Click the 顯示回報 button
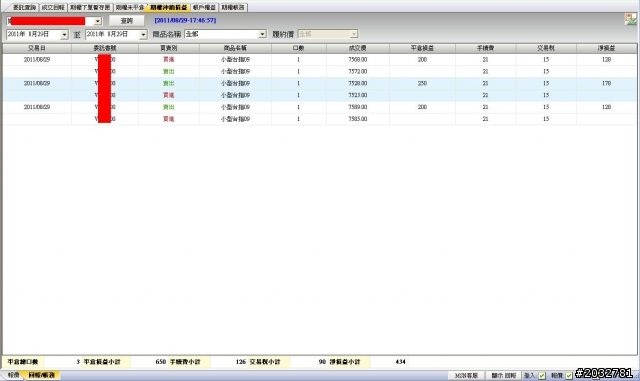The height and width of the screenshot is (381, 640). (503, 375)
